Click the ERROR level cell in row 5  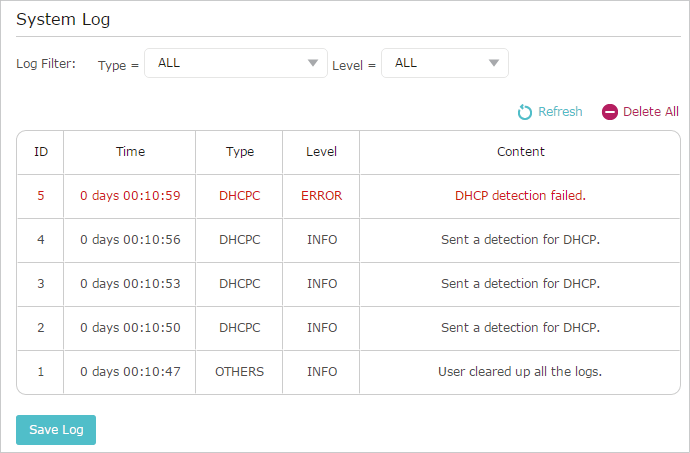[321, 196]
